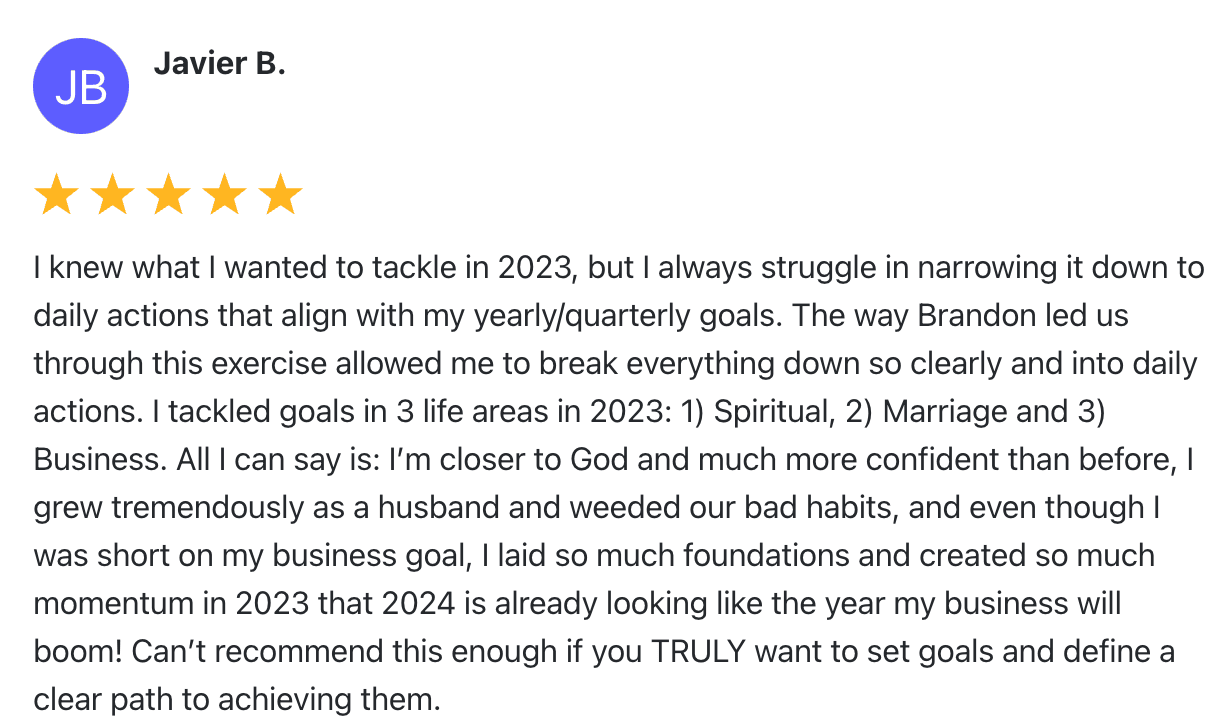Click the reviewer name Javier B.
This screenshot has width=1228, height=723.
[219, 65]
